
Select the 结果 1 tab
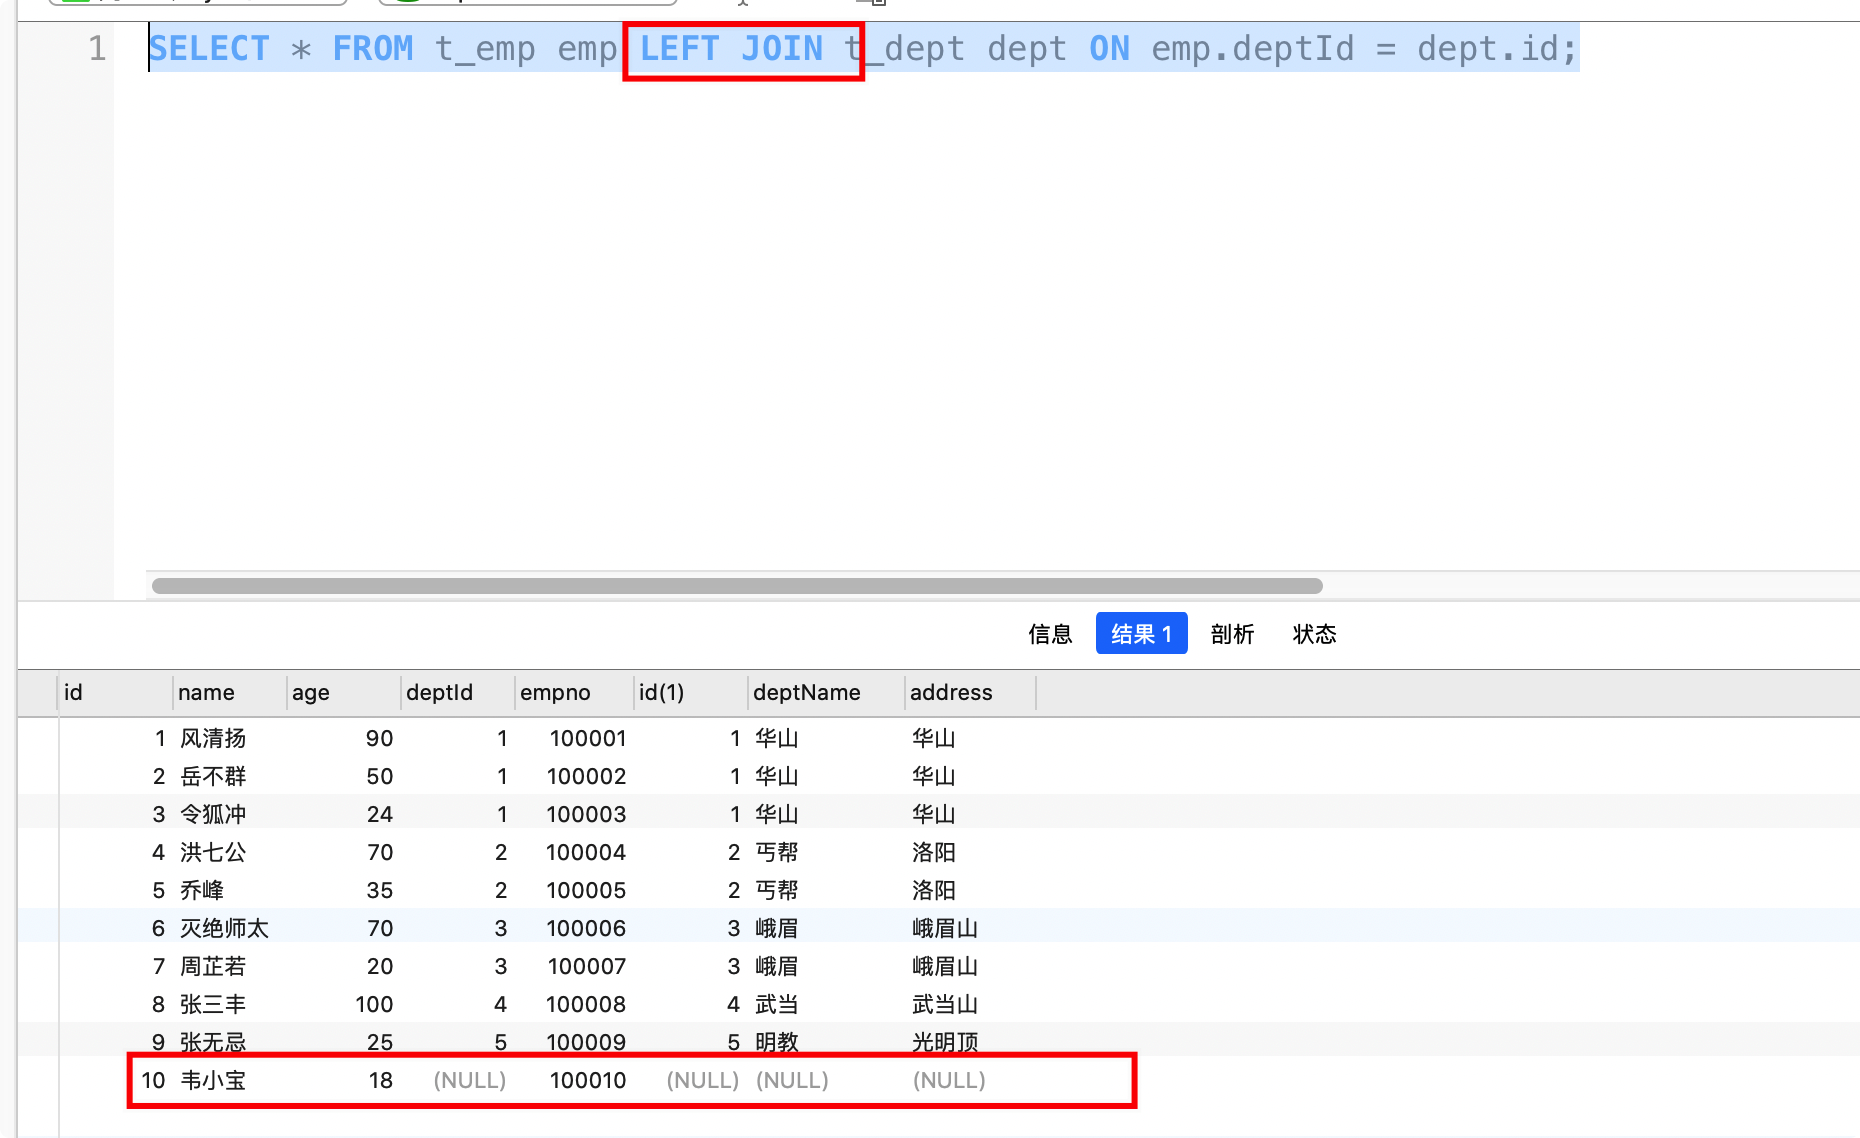pyautogui.click(x=1141, y=634)
